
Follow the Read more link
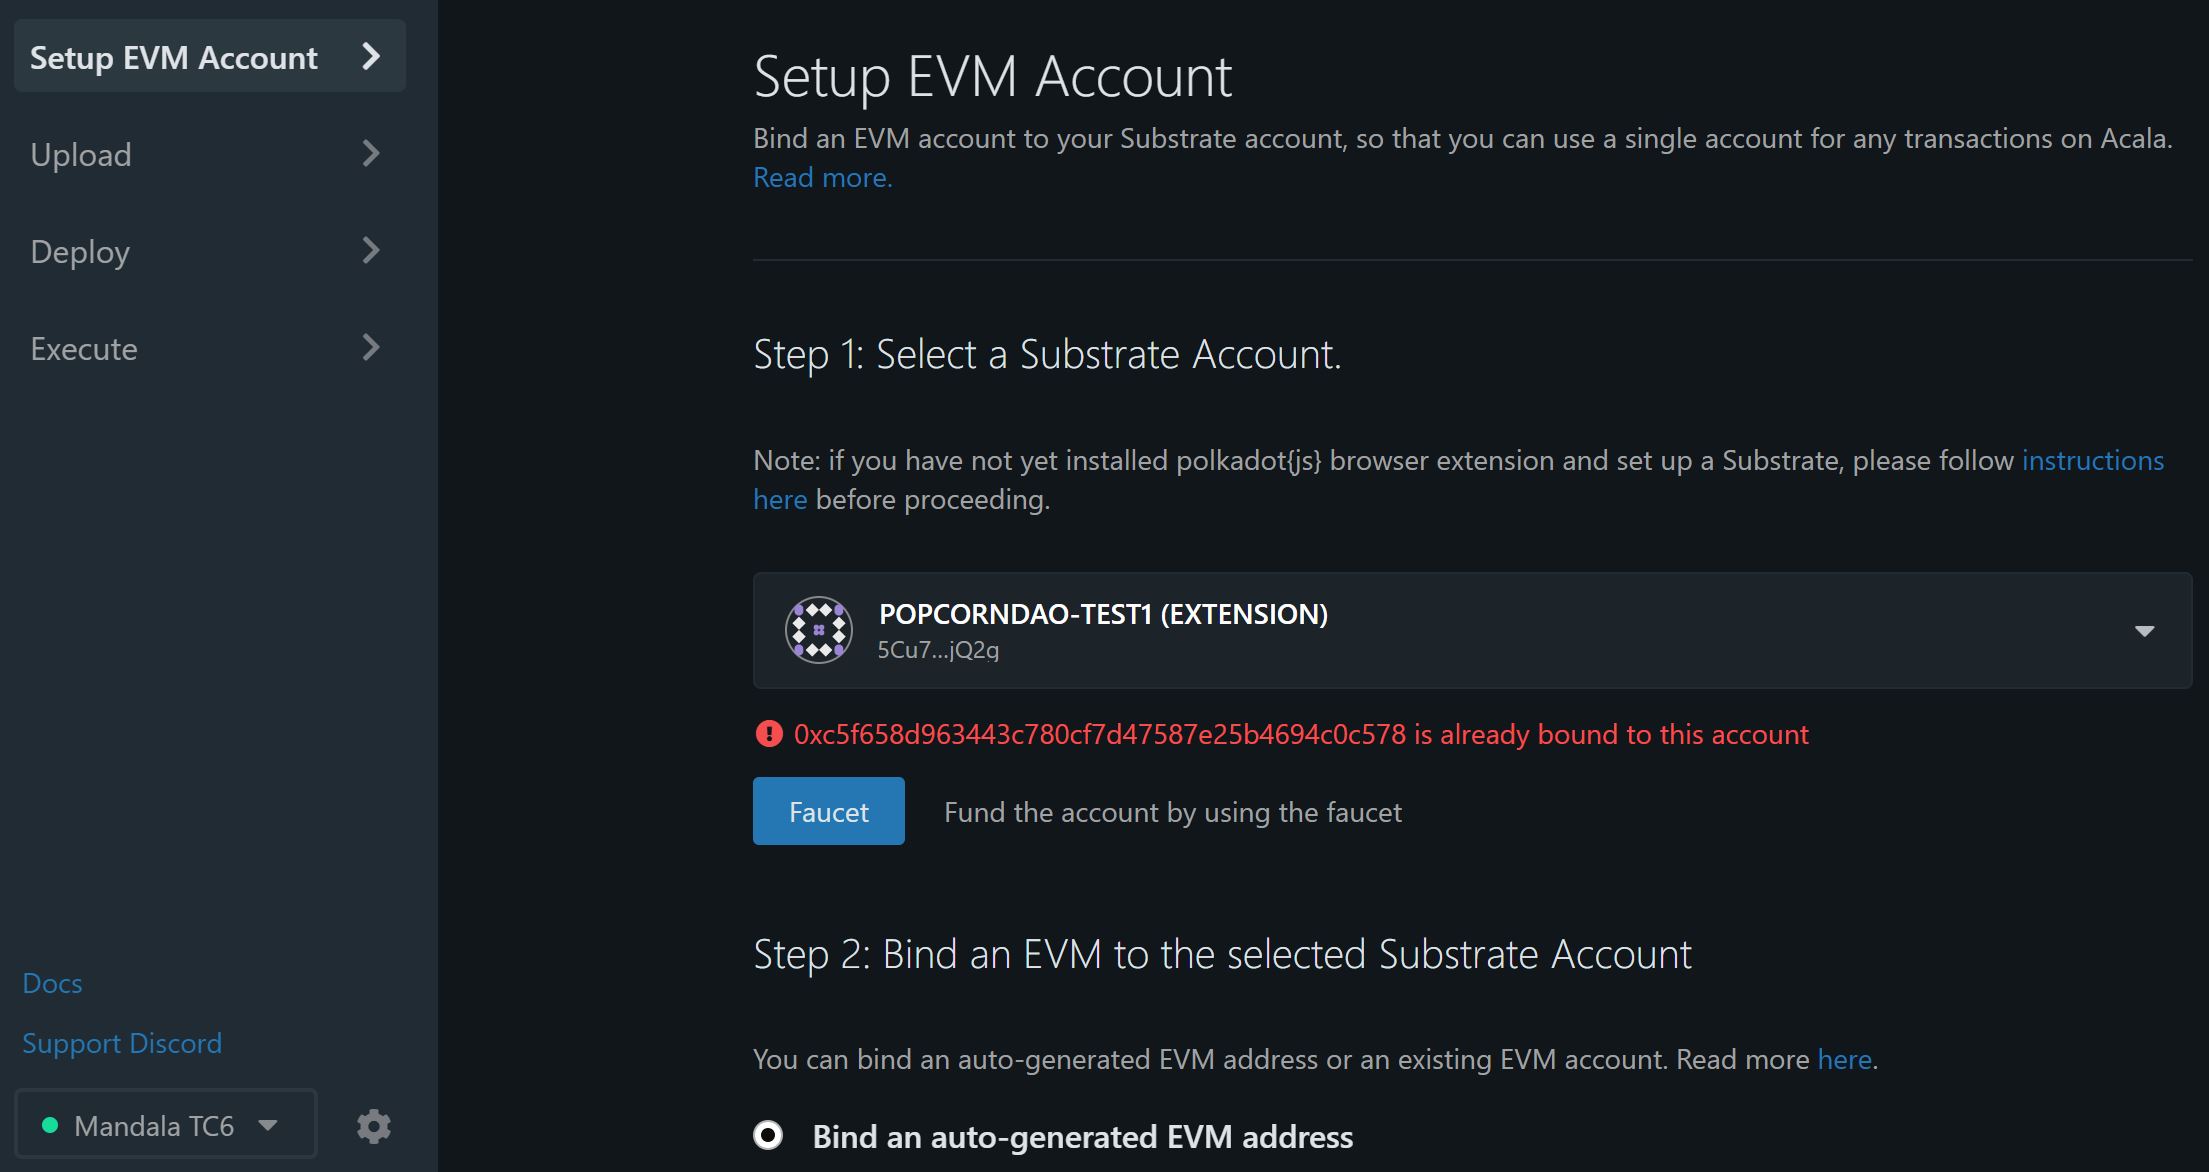[822, 178]
